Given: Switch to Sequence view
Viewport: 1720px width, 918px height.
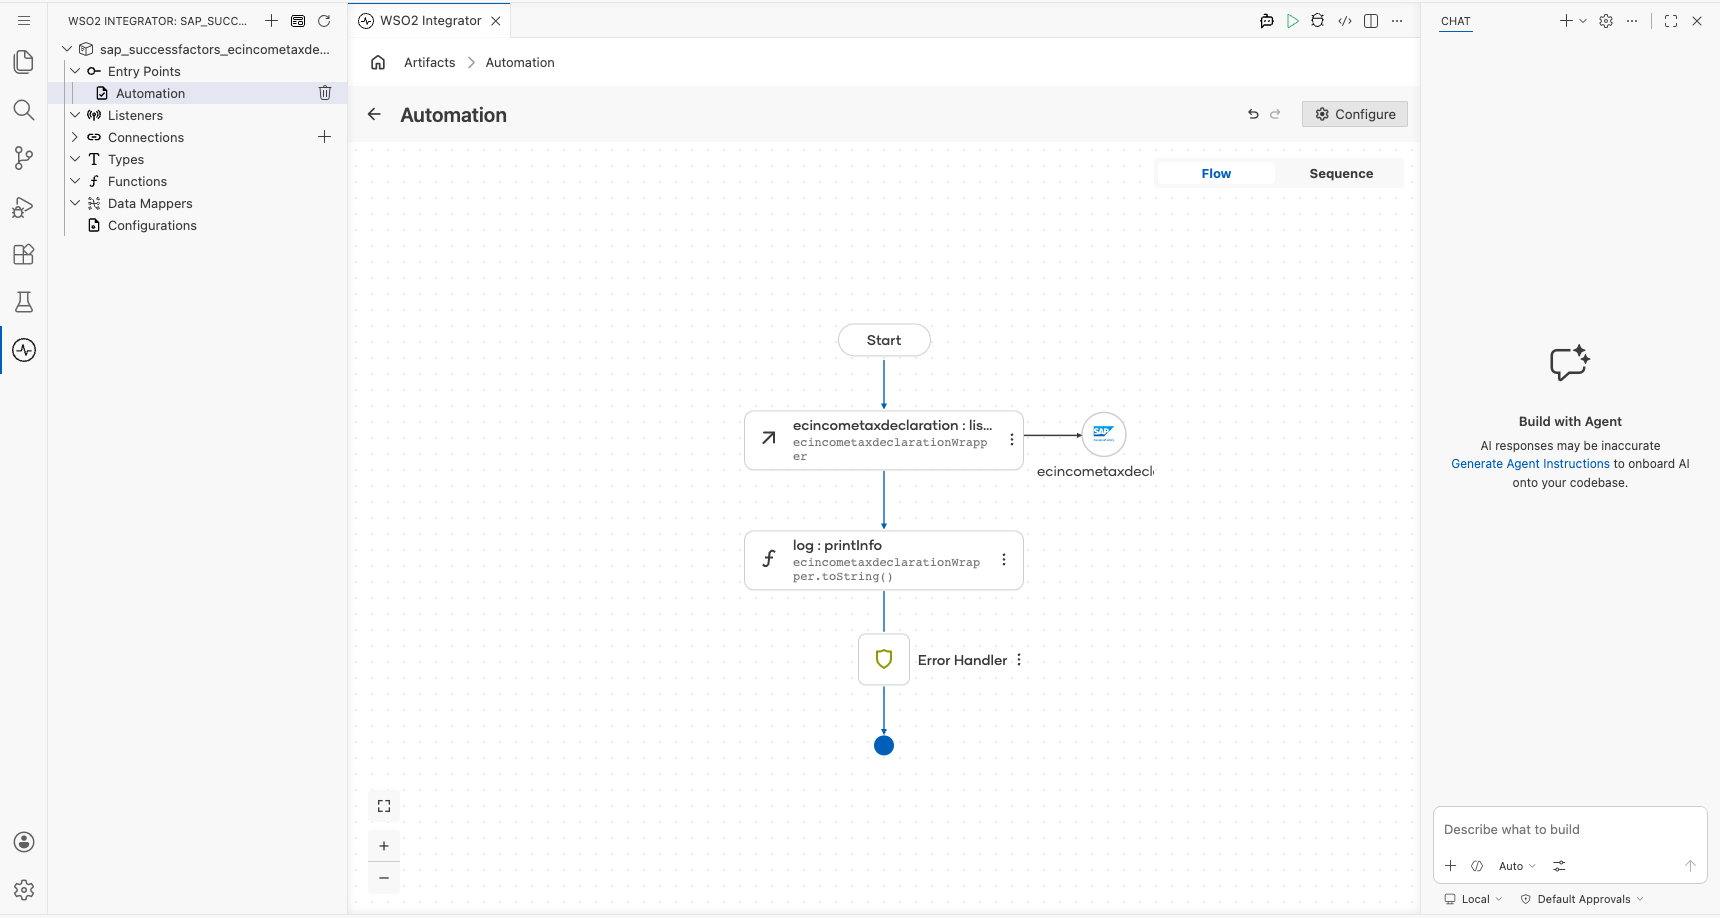Looking at the screenshot, I should pyautogui.click(x=1341, y=174).
